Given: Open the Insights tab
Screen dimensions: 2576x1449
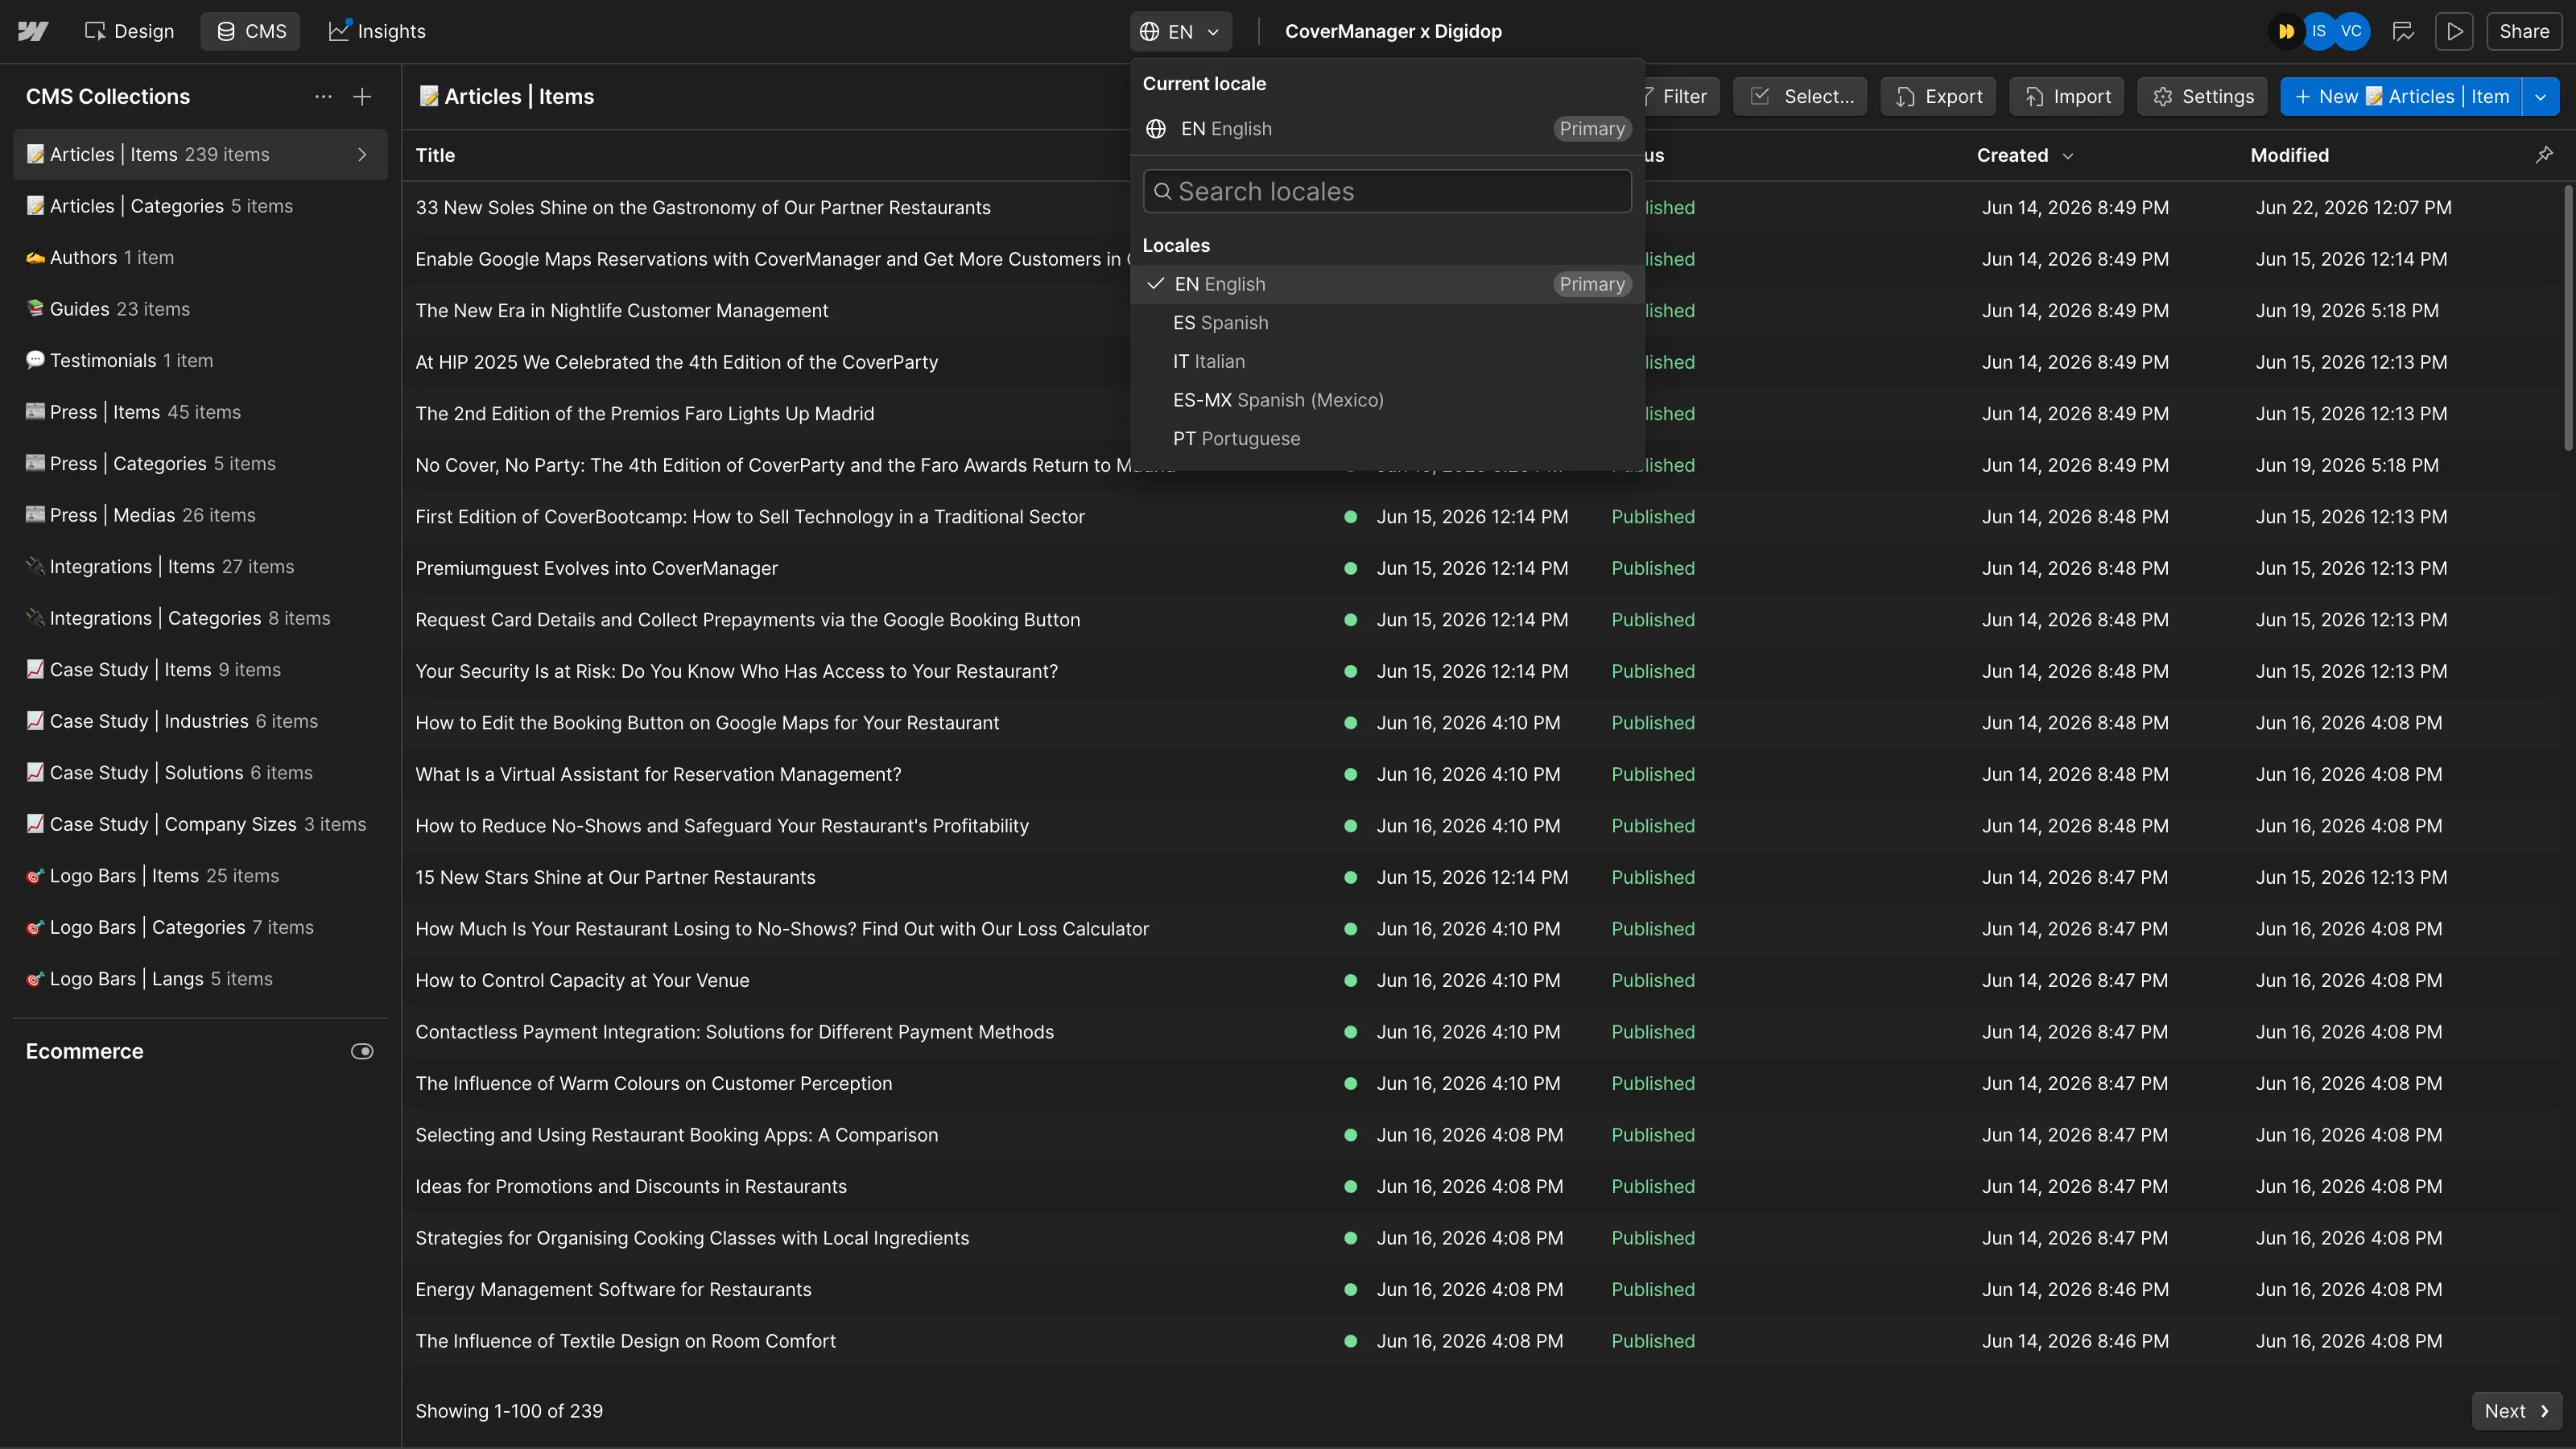Looking at the screenshot, I should 377,31.
